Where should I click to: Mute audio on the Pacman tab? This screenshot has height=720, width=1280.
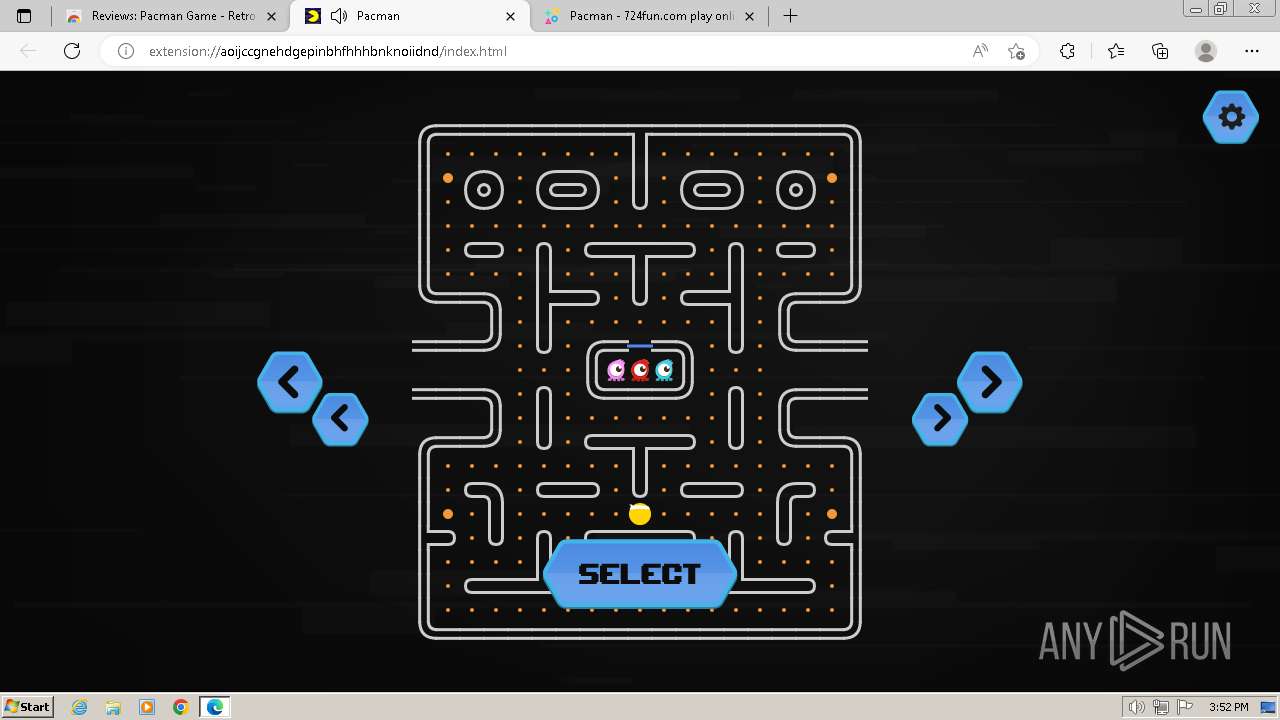pyautogui.click(x=339, y=16)
